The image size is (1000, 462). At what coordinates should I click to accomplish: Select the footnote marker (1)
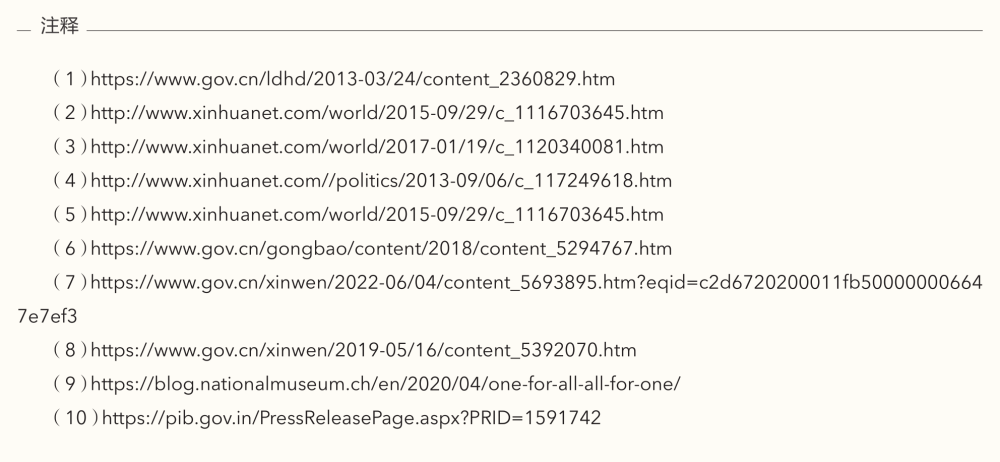point(70,80)
